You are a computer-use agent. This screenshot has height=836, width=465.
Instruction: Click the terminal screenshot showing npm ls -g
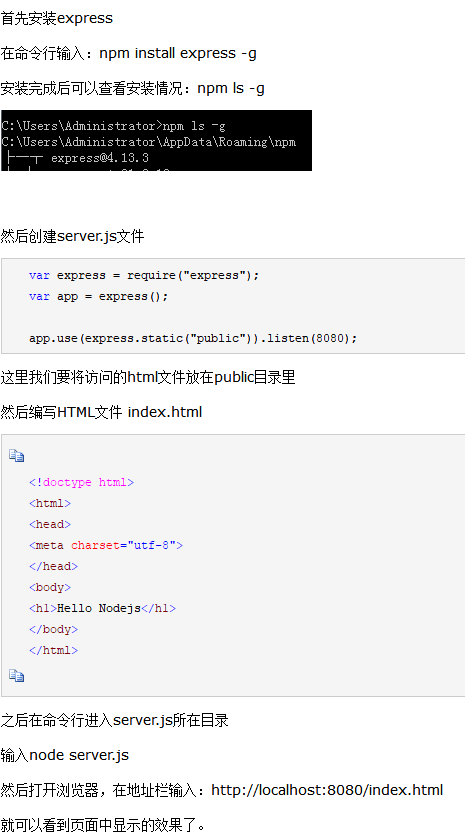coord(156,141)
